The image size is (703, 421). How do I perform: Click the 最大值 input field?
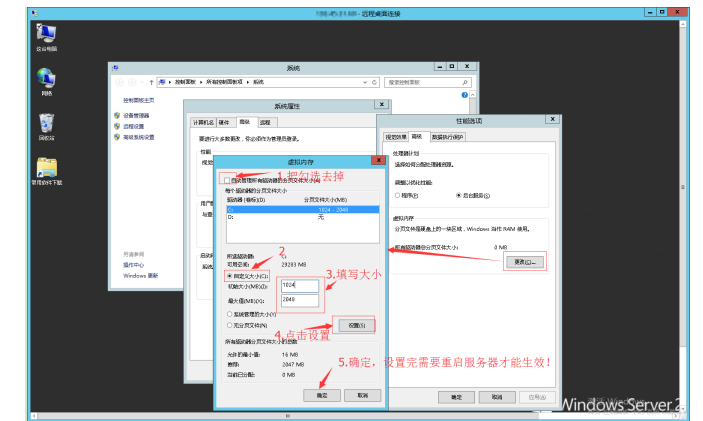click(299, 300)
